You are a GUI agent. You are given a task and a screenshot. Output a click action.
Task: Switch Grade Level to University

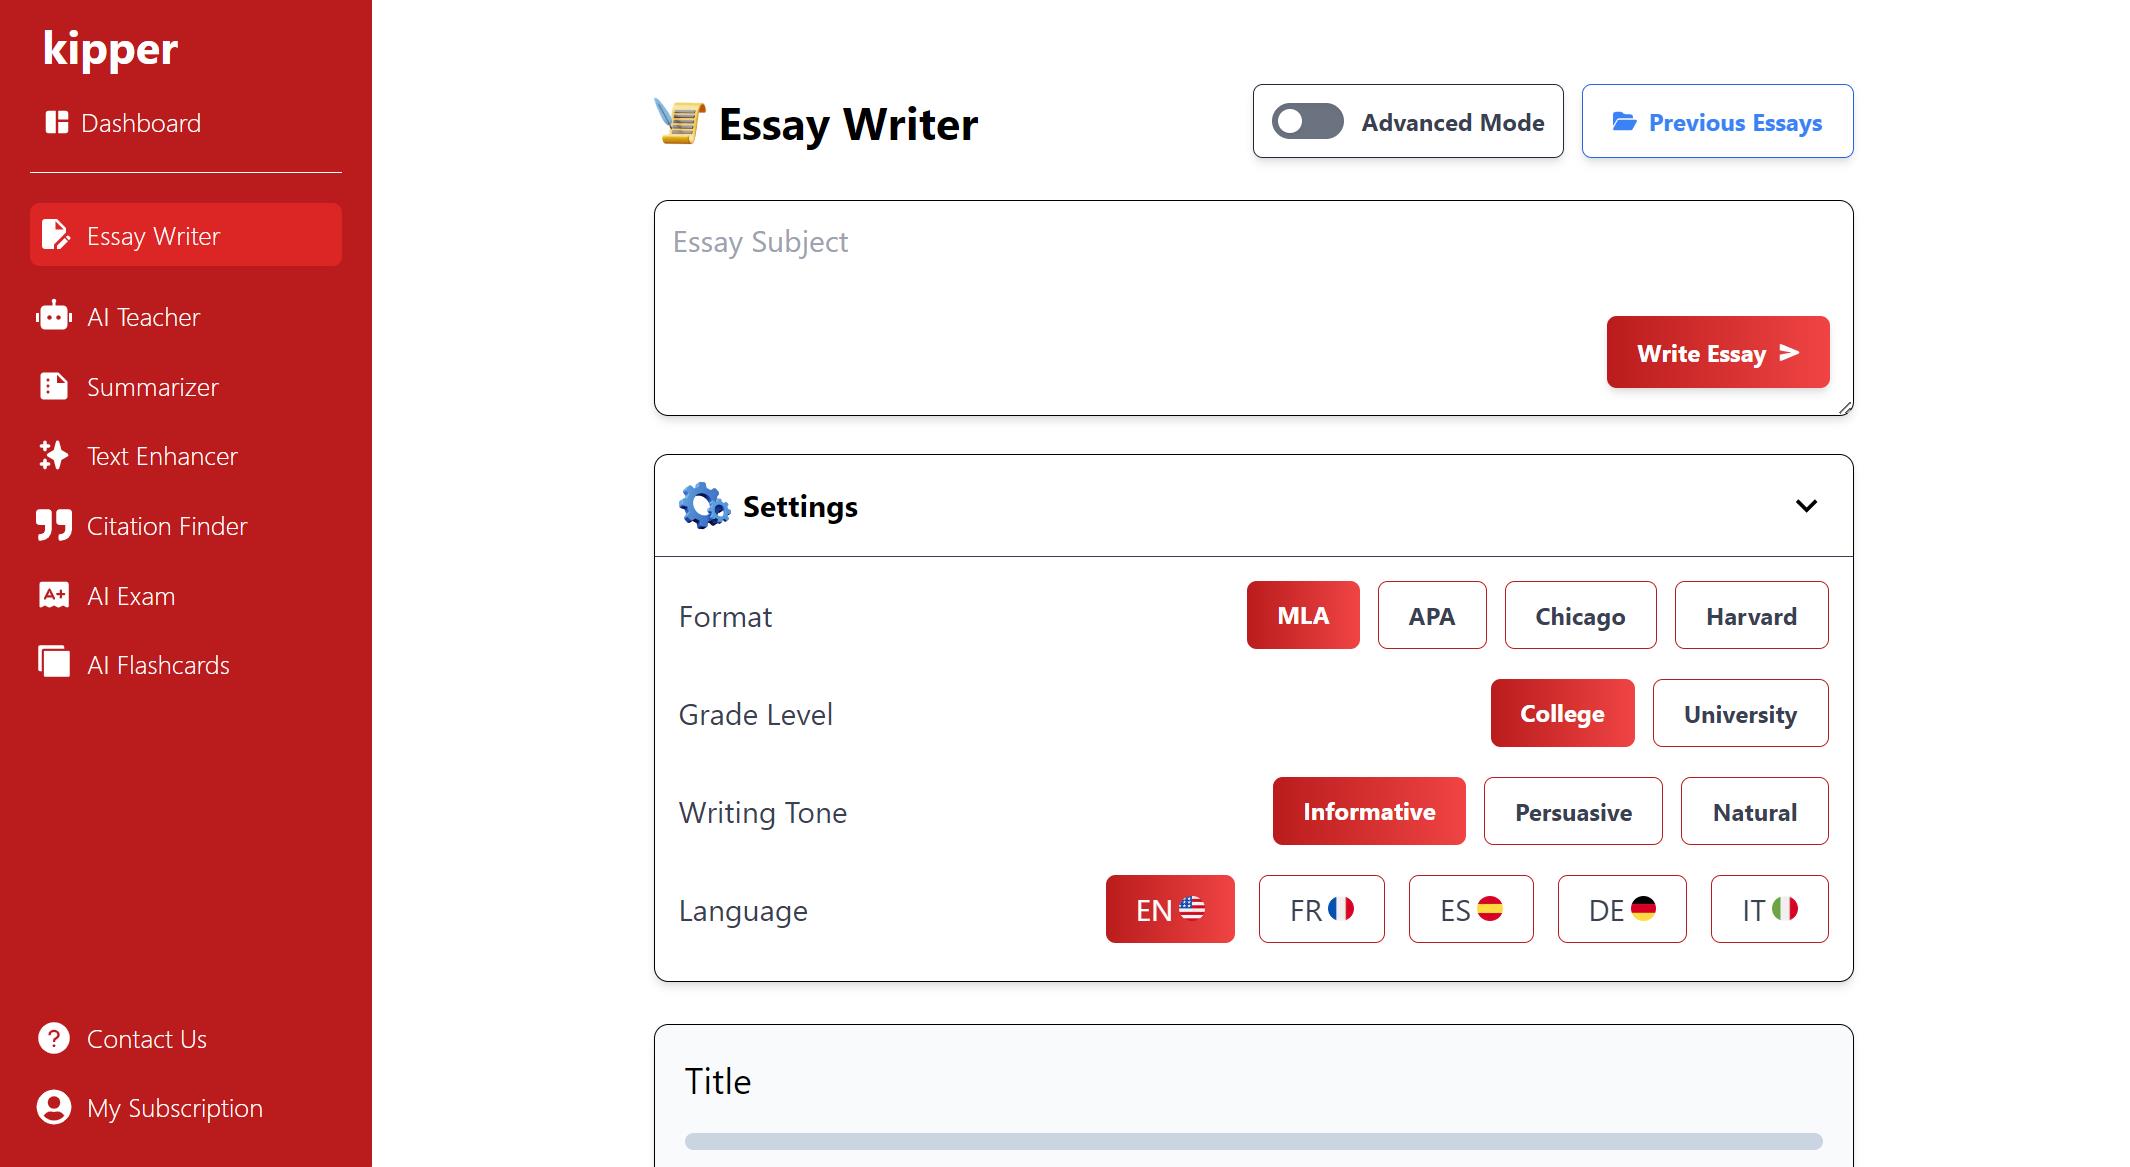pyautogui.click(x=1740, y=713)
